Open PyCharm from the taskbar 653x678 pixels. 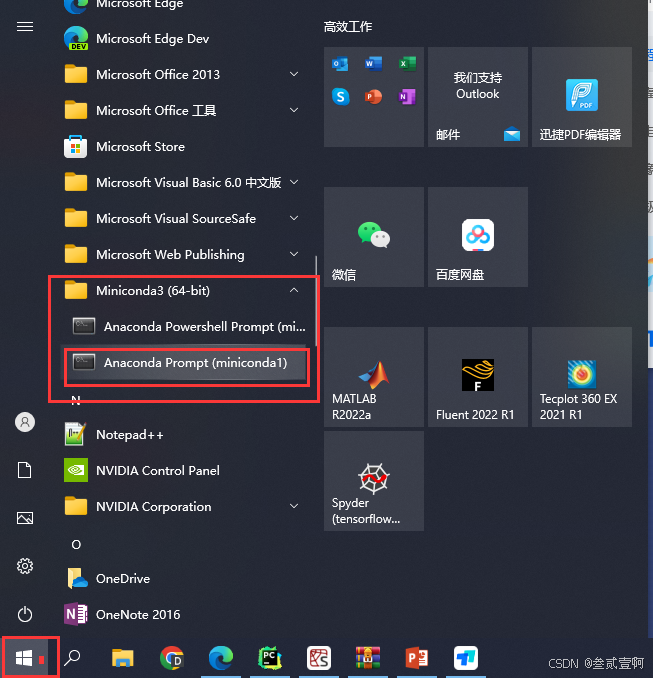coord(270,658)
